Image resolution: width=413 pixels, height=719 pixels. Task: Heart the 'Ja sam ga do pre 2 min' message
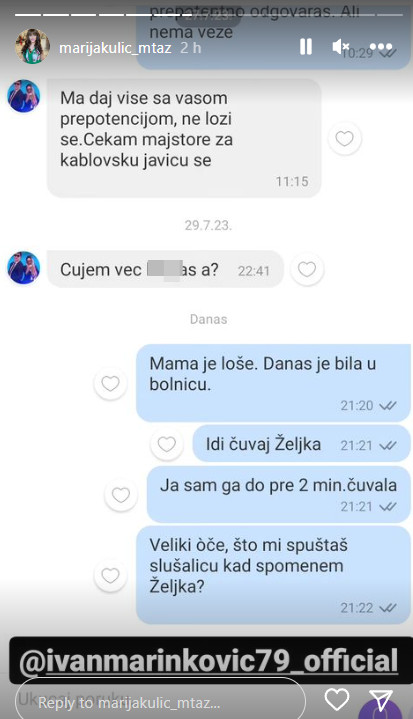point(121,495)
